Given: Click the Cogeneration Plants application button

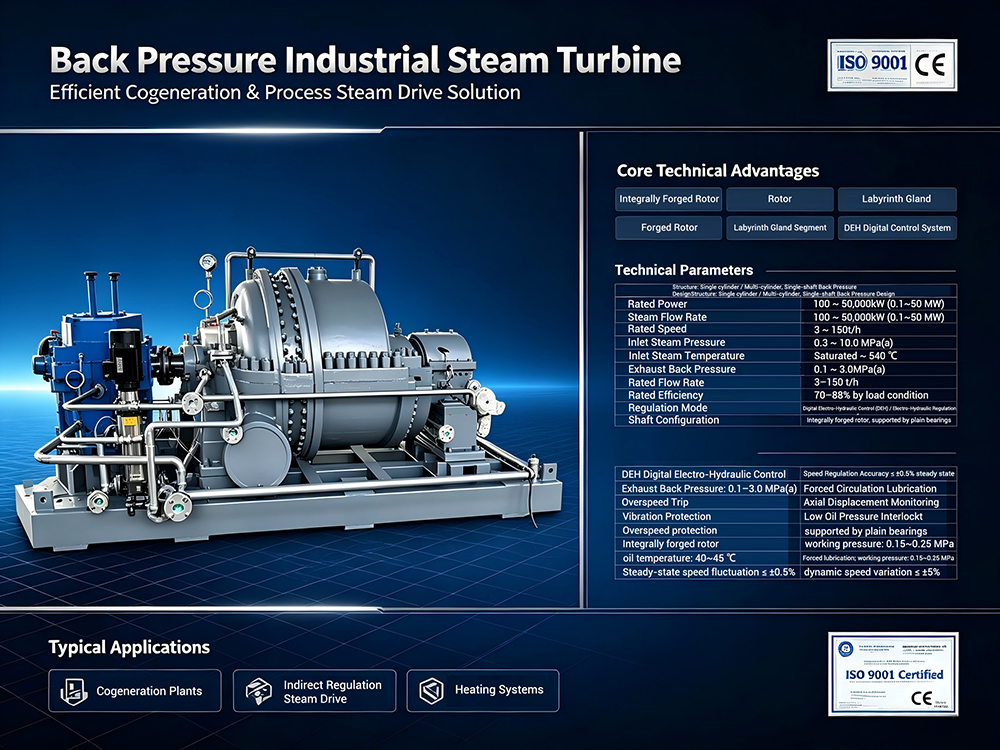Looking at the screenshot, I should click(135, 691).
